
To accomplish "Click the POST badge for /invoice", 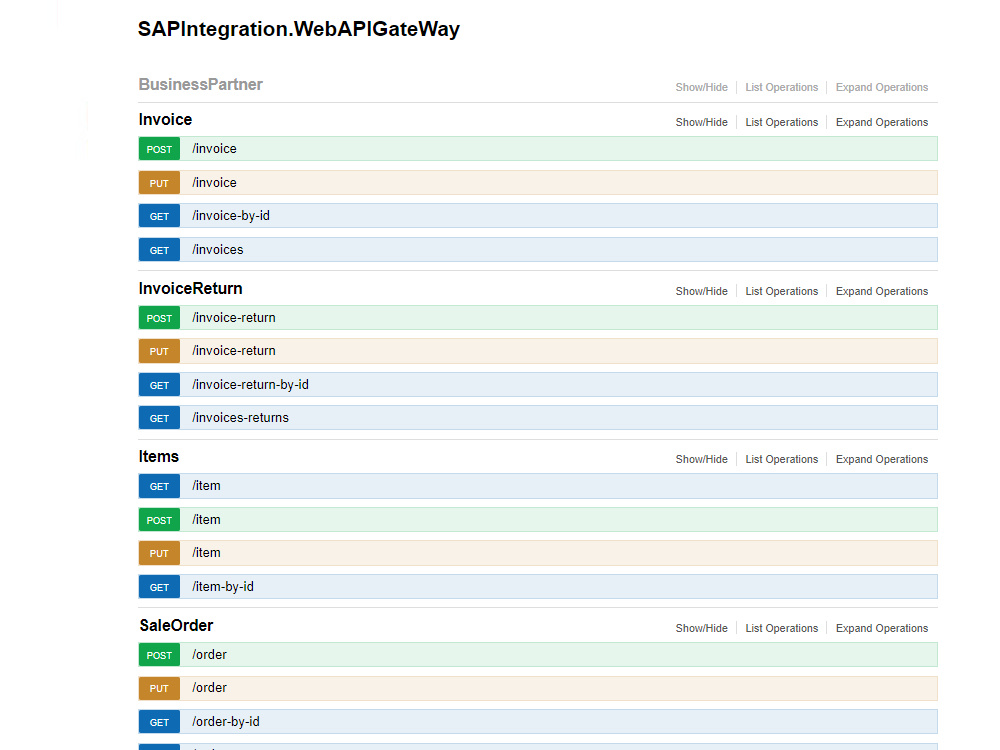I will point(159,149).
